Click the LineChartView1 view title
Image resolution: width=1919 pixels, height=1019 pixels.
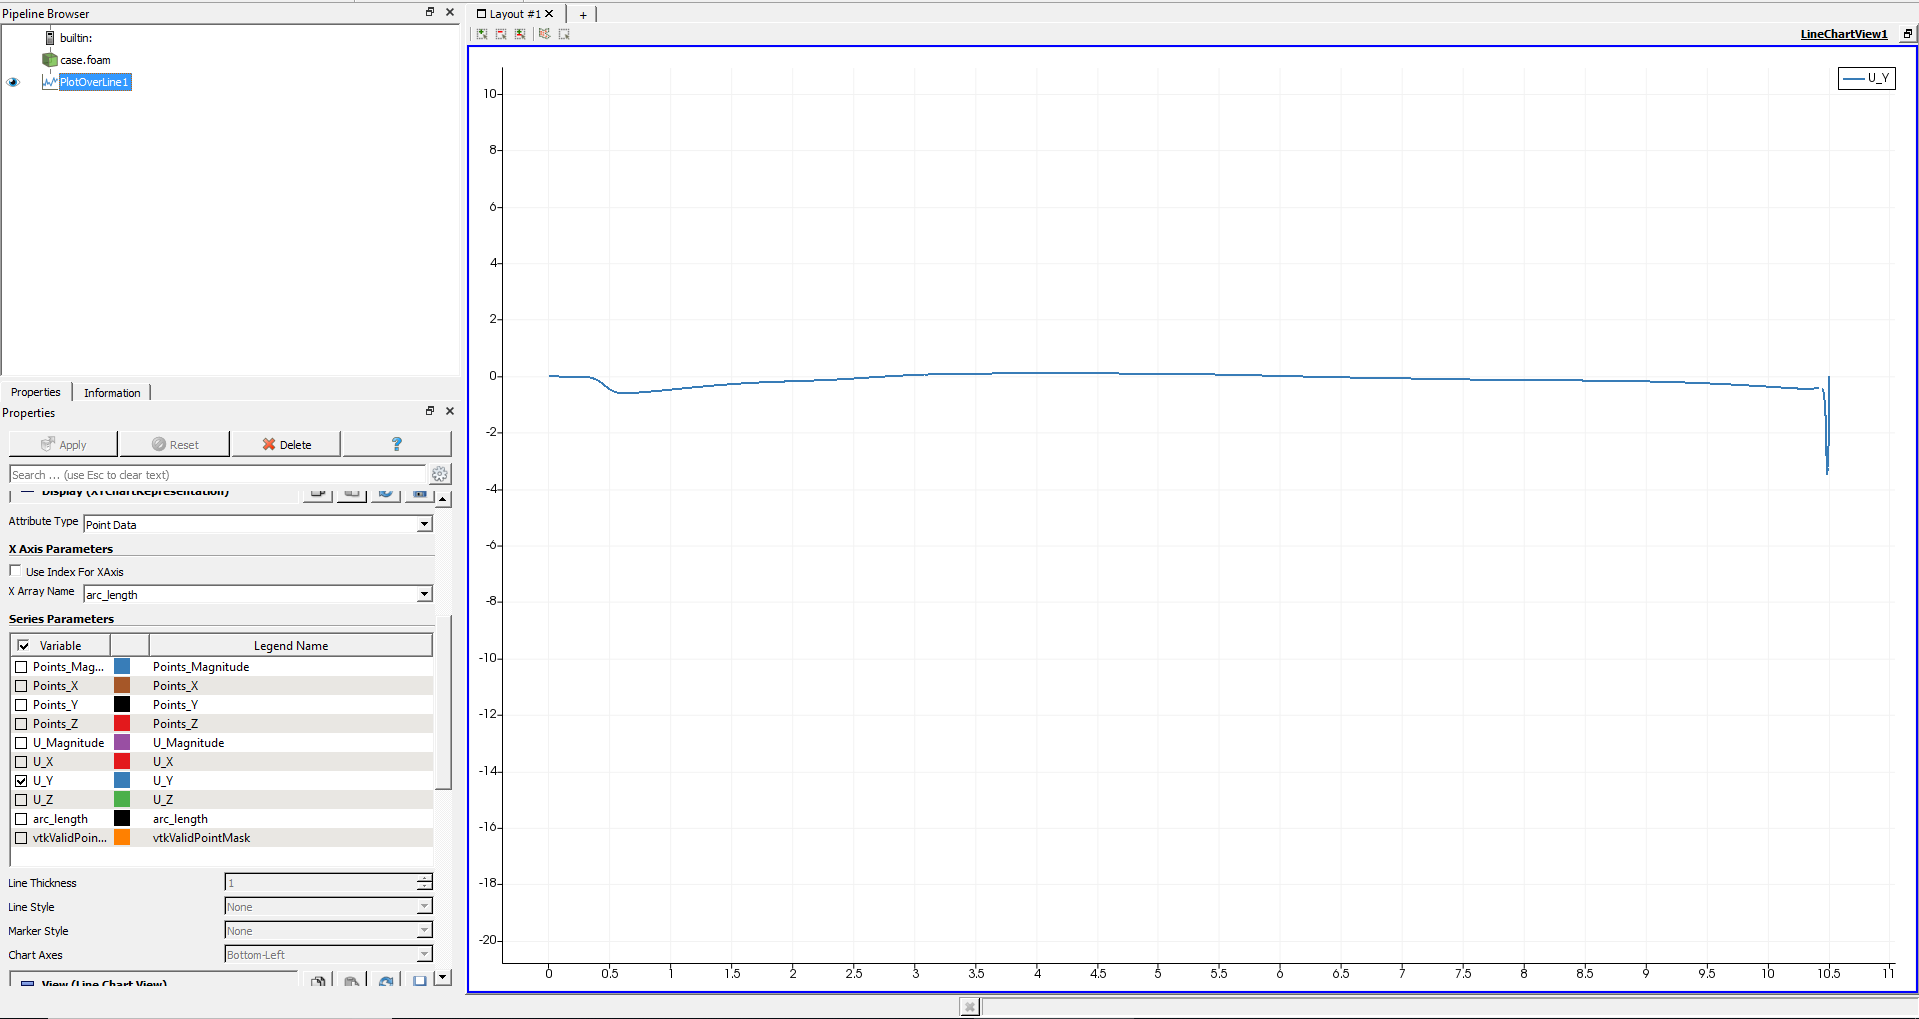tap(1844, 34)
